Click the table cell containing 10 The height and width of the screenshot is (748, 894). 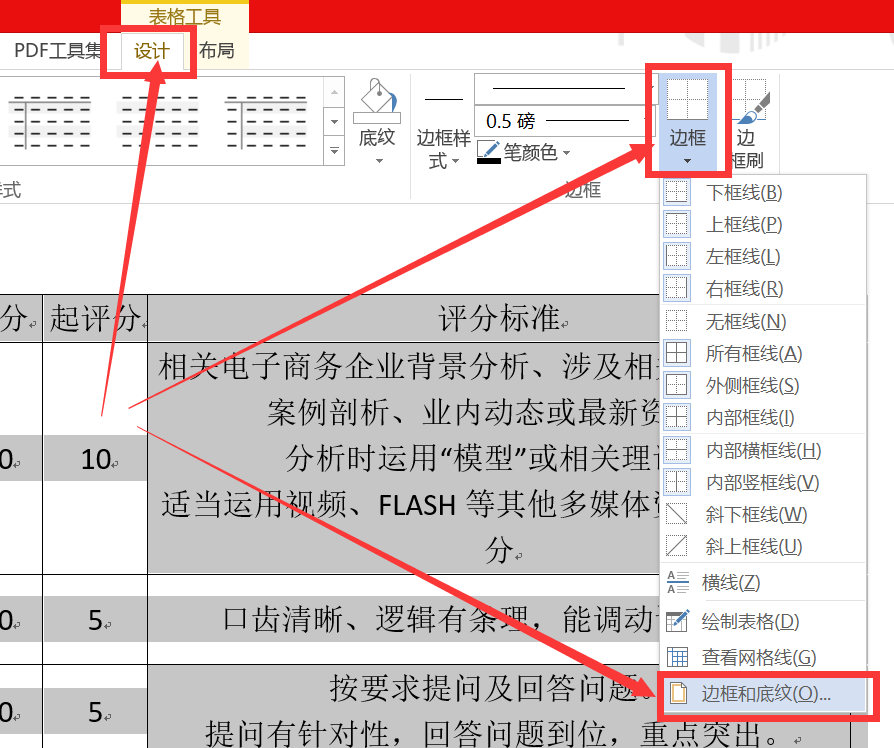coord(95,458)
